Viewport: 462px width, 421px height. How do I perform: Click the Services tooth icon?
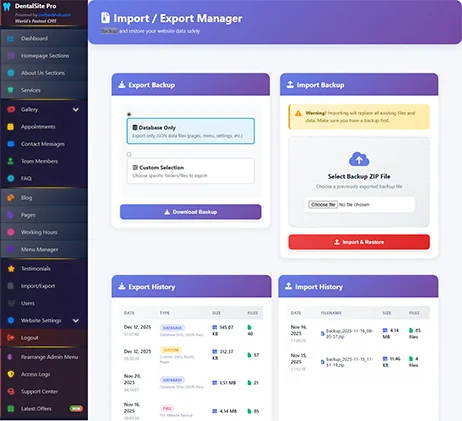pos(11,90)
